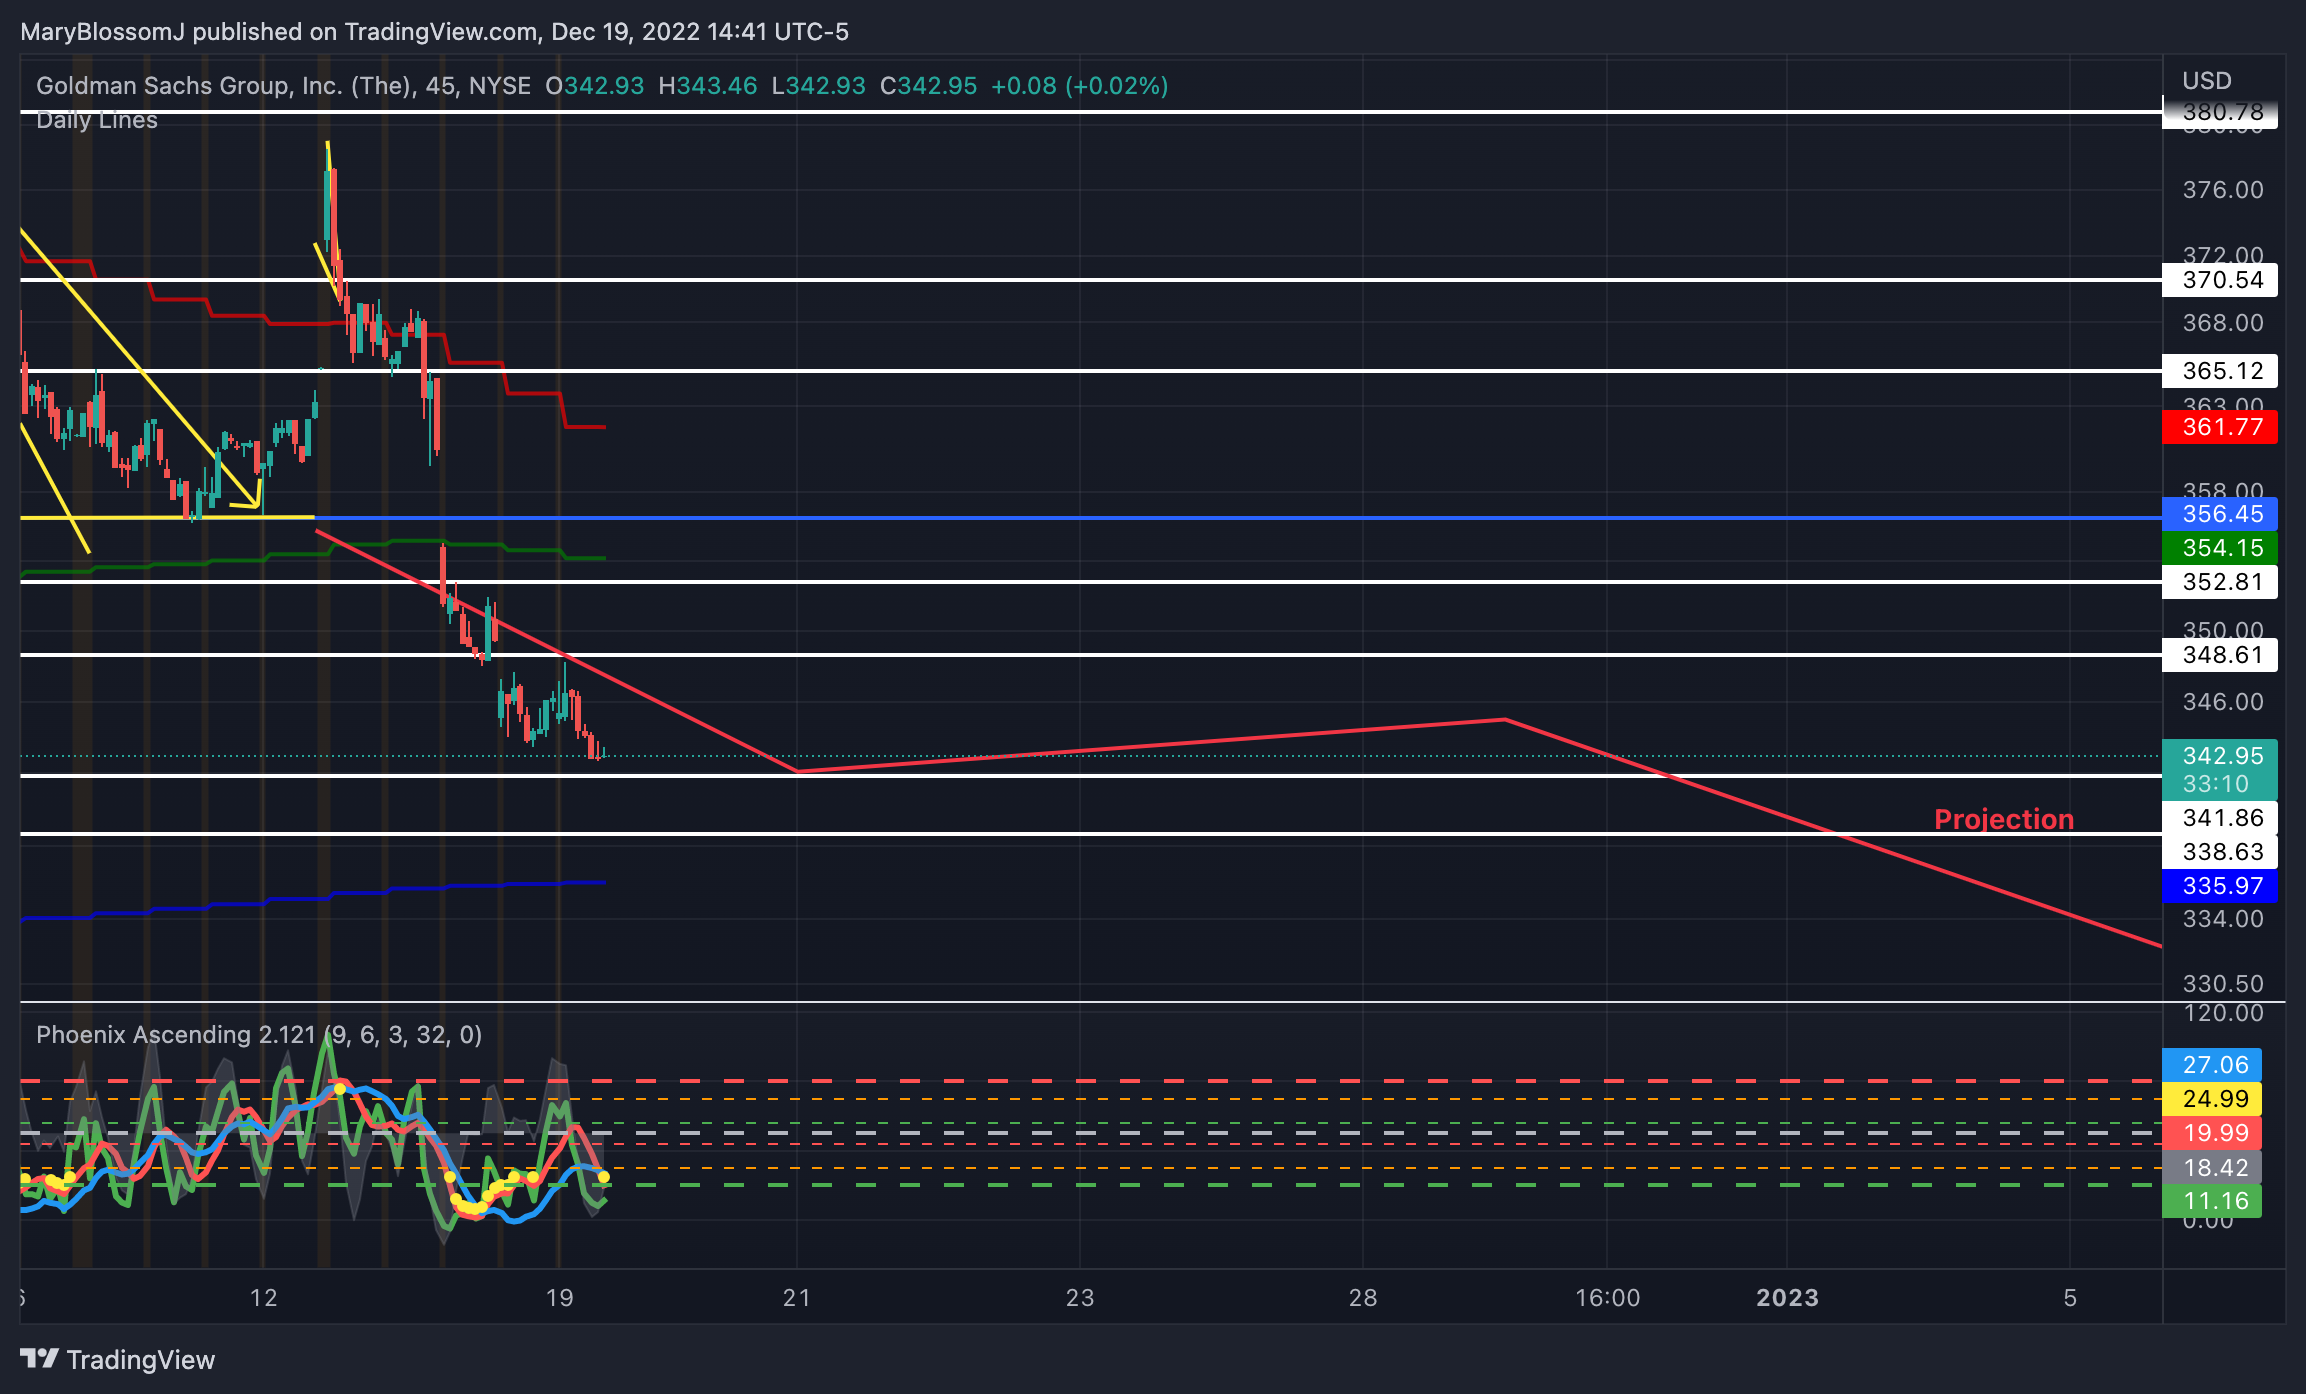Click the closing value C342.95 in header

[928, 86]
